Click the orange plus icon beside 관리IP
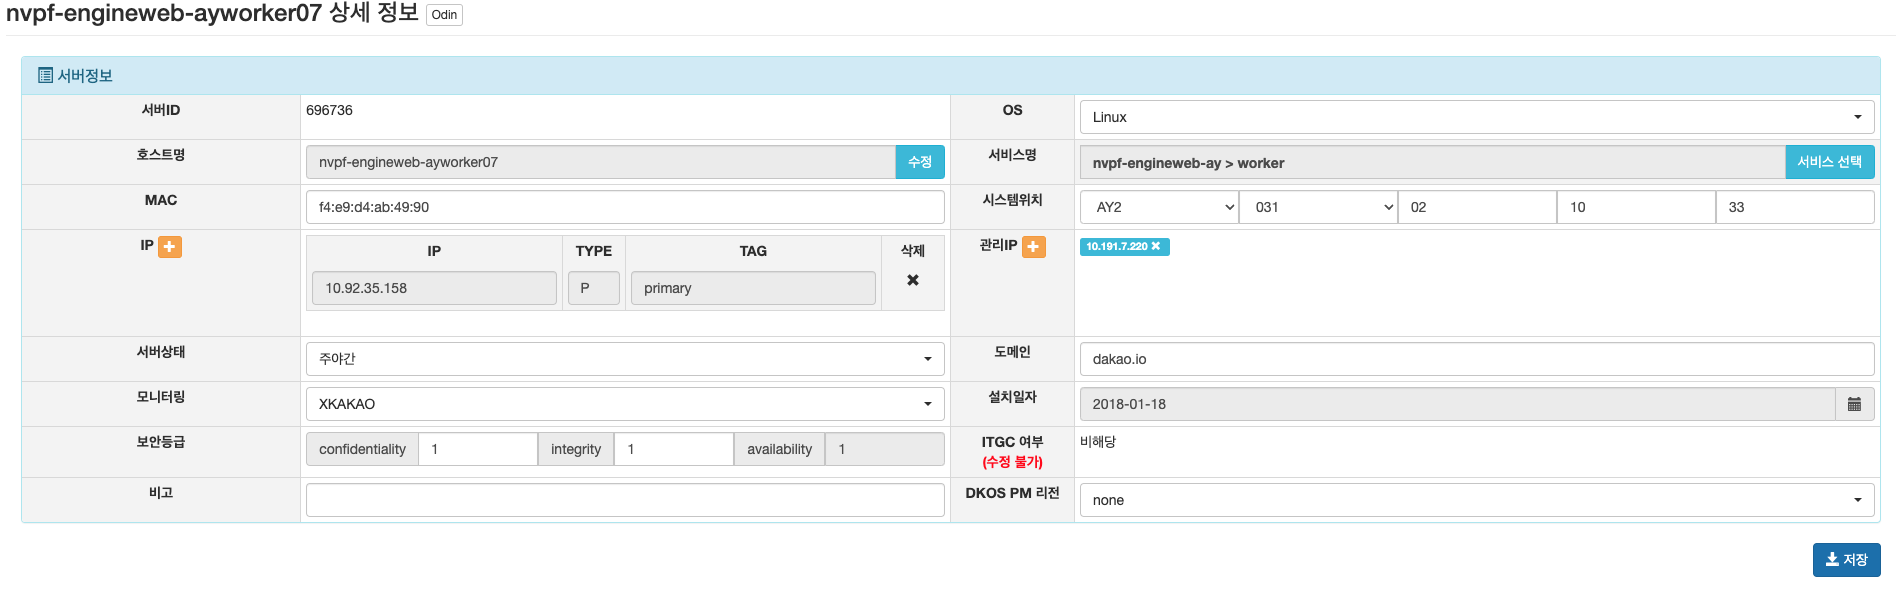The width and height of the screenshot is (1904, 591). 1033,246
